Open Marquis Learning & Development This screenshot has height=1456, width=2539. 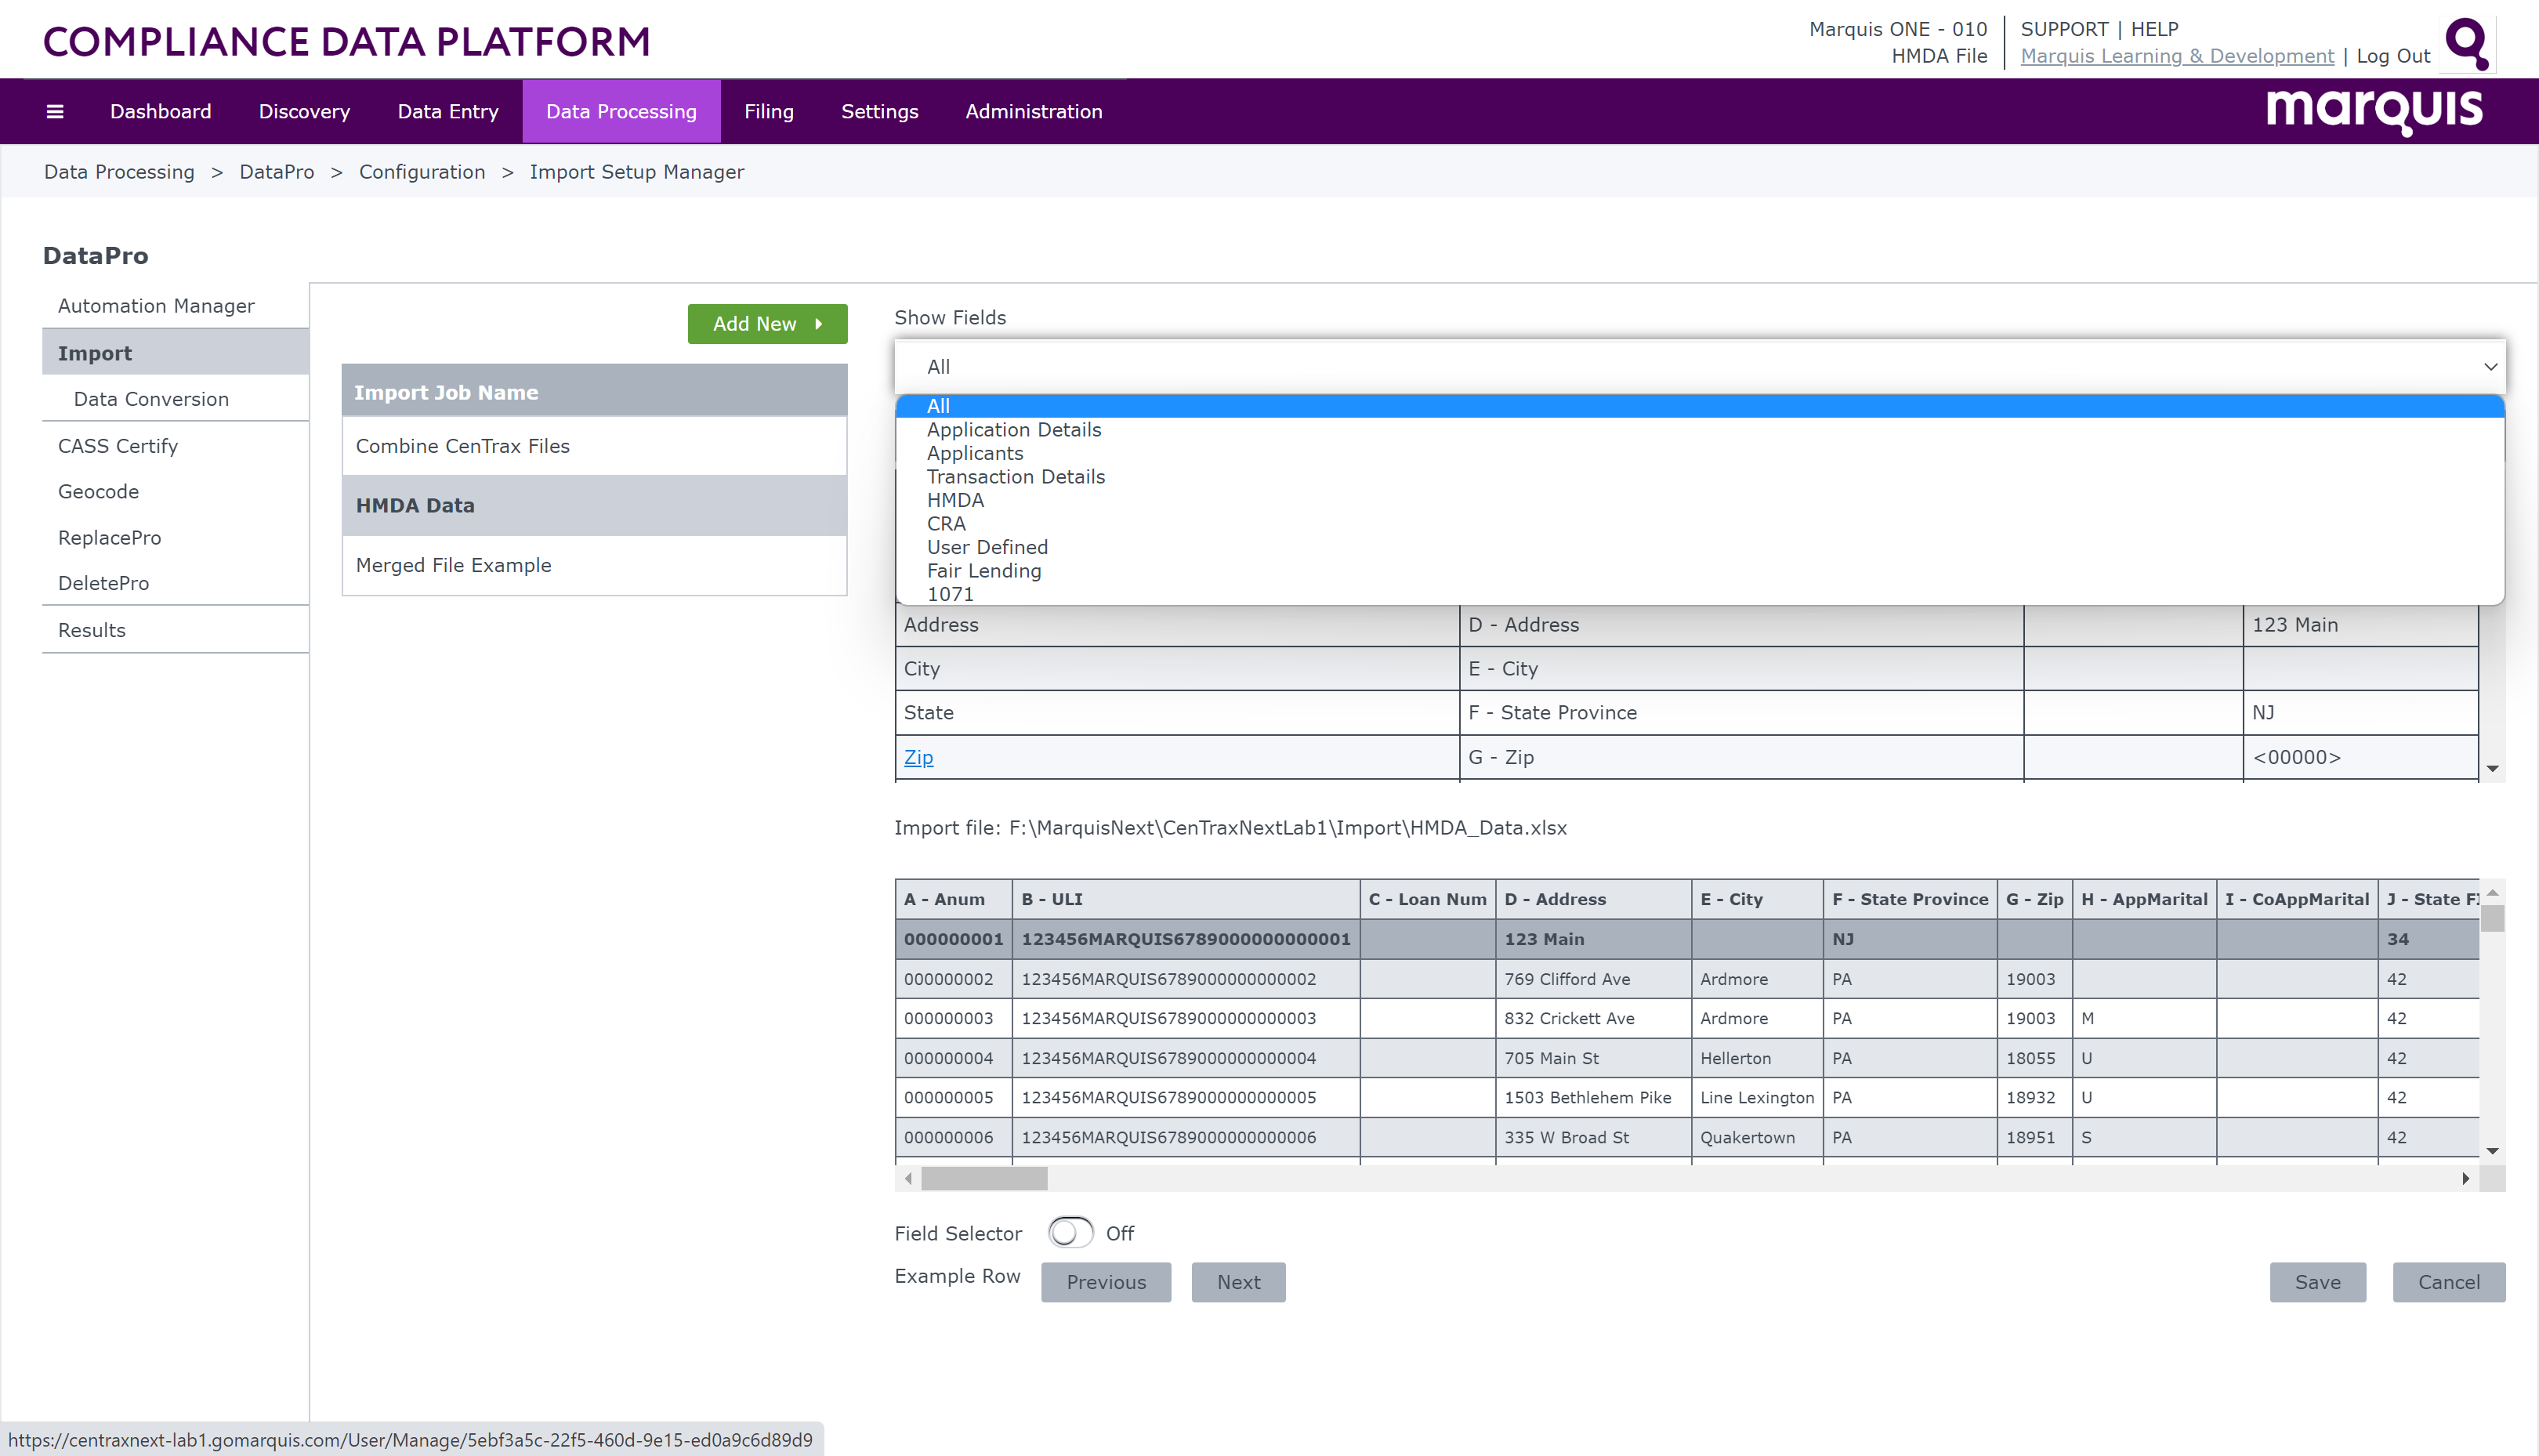(2176, 55)
